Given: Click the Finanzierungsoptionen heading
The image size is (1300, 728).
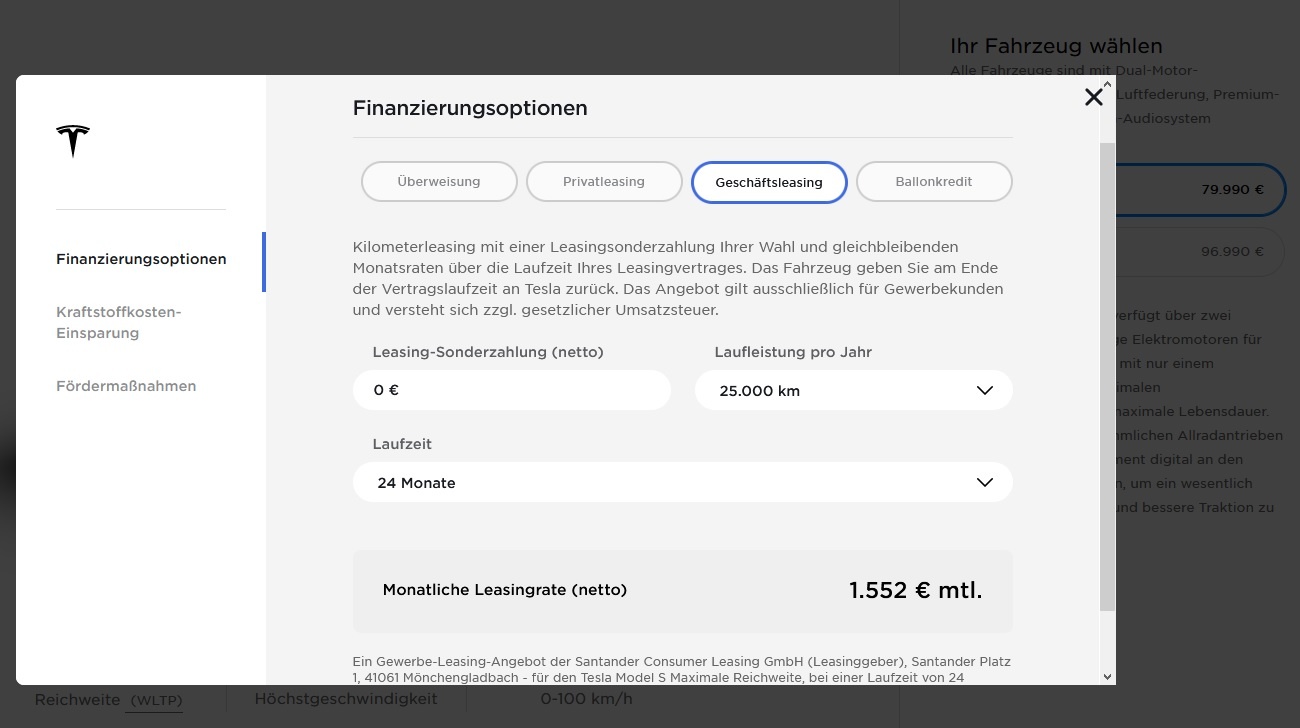Looking at the screenshot, I should (470, 108).
